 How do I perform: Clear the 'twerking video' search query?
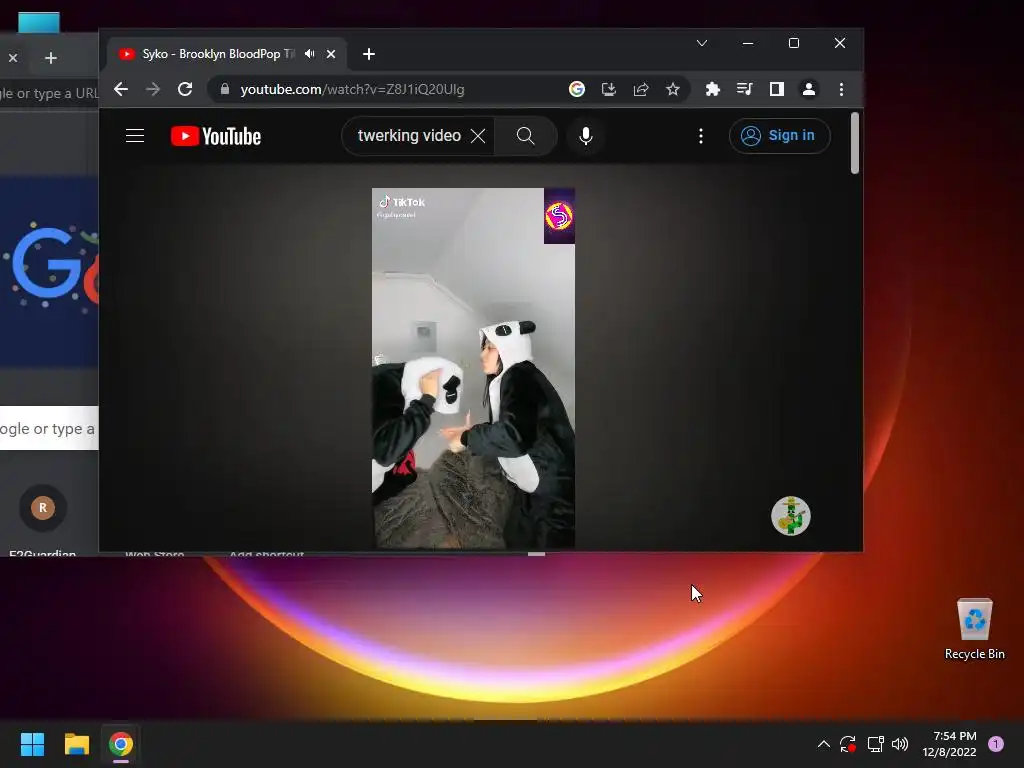(478, 136)
